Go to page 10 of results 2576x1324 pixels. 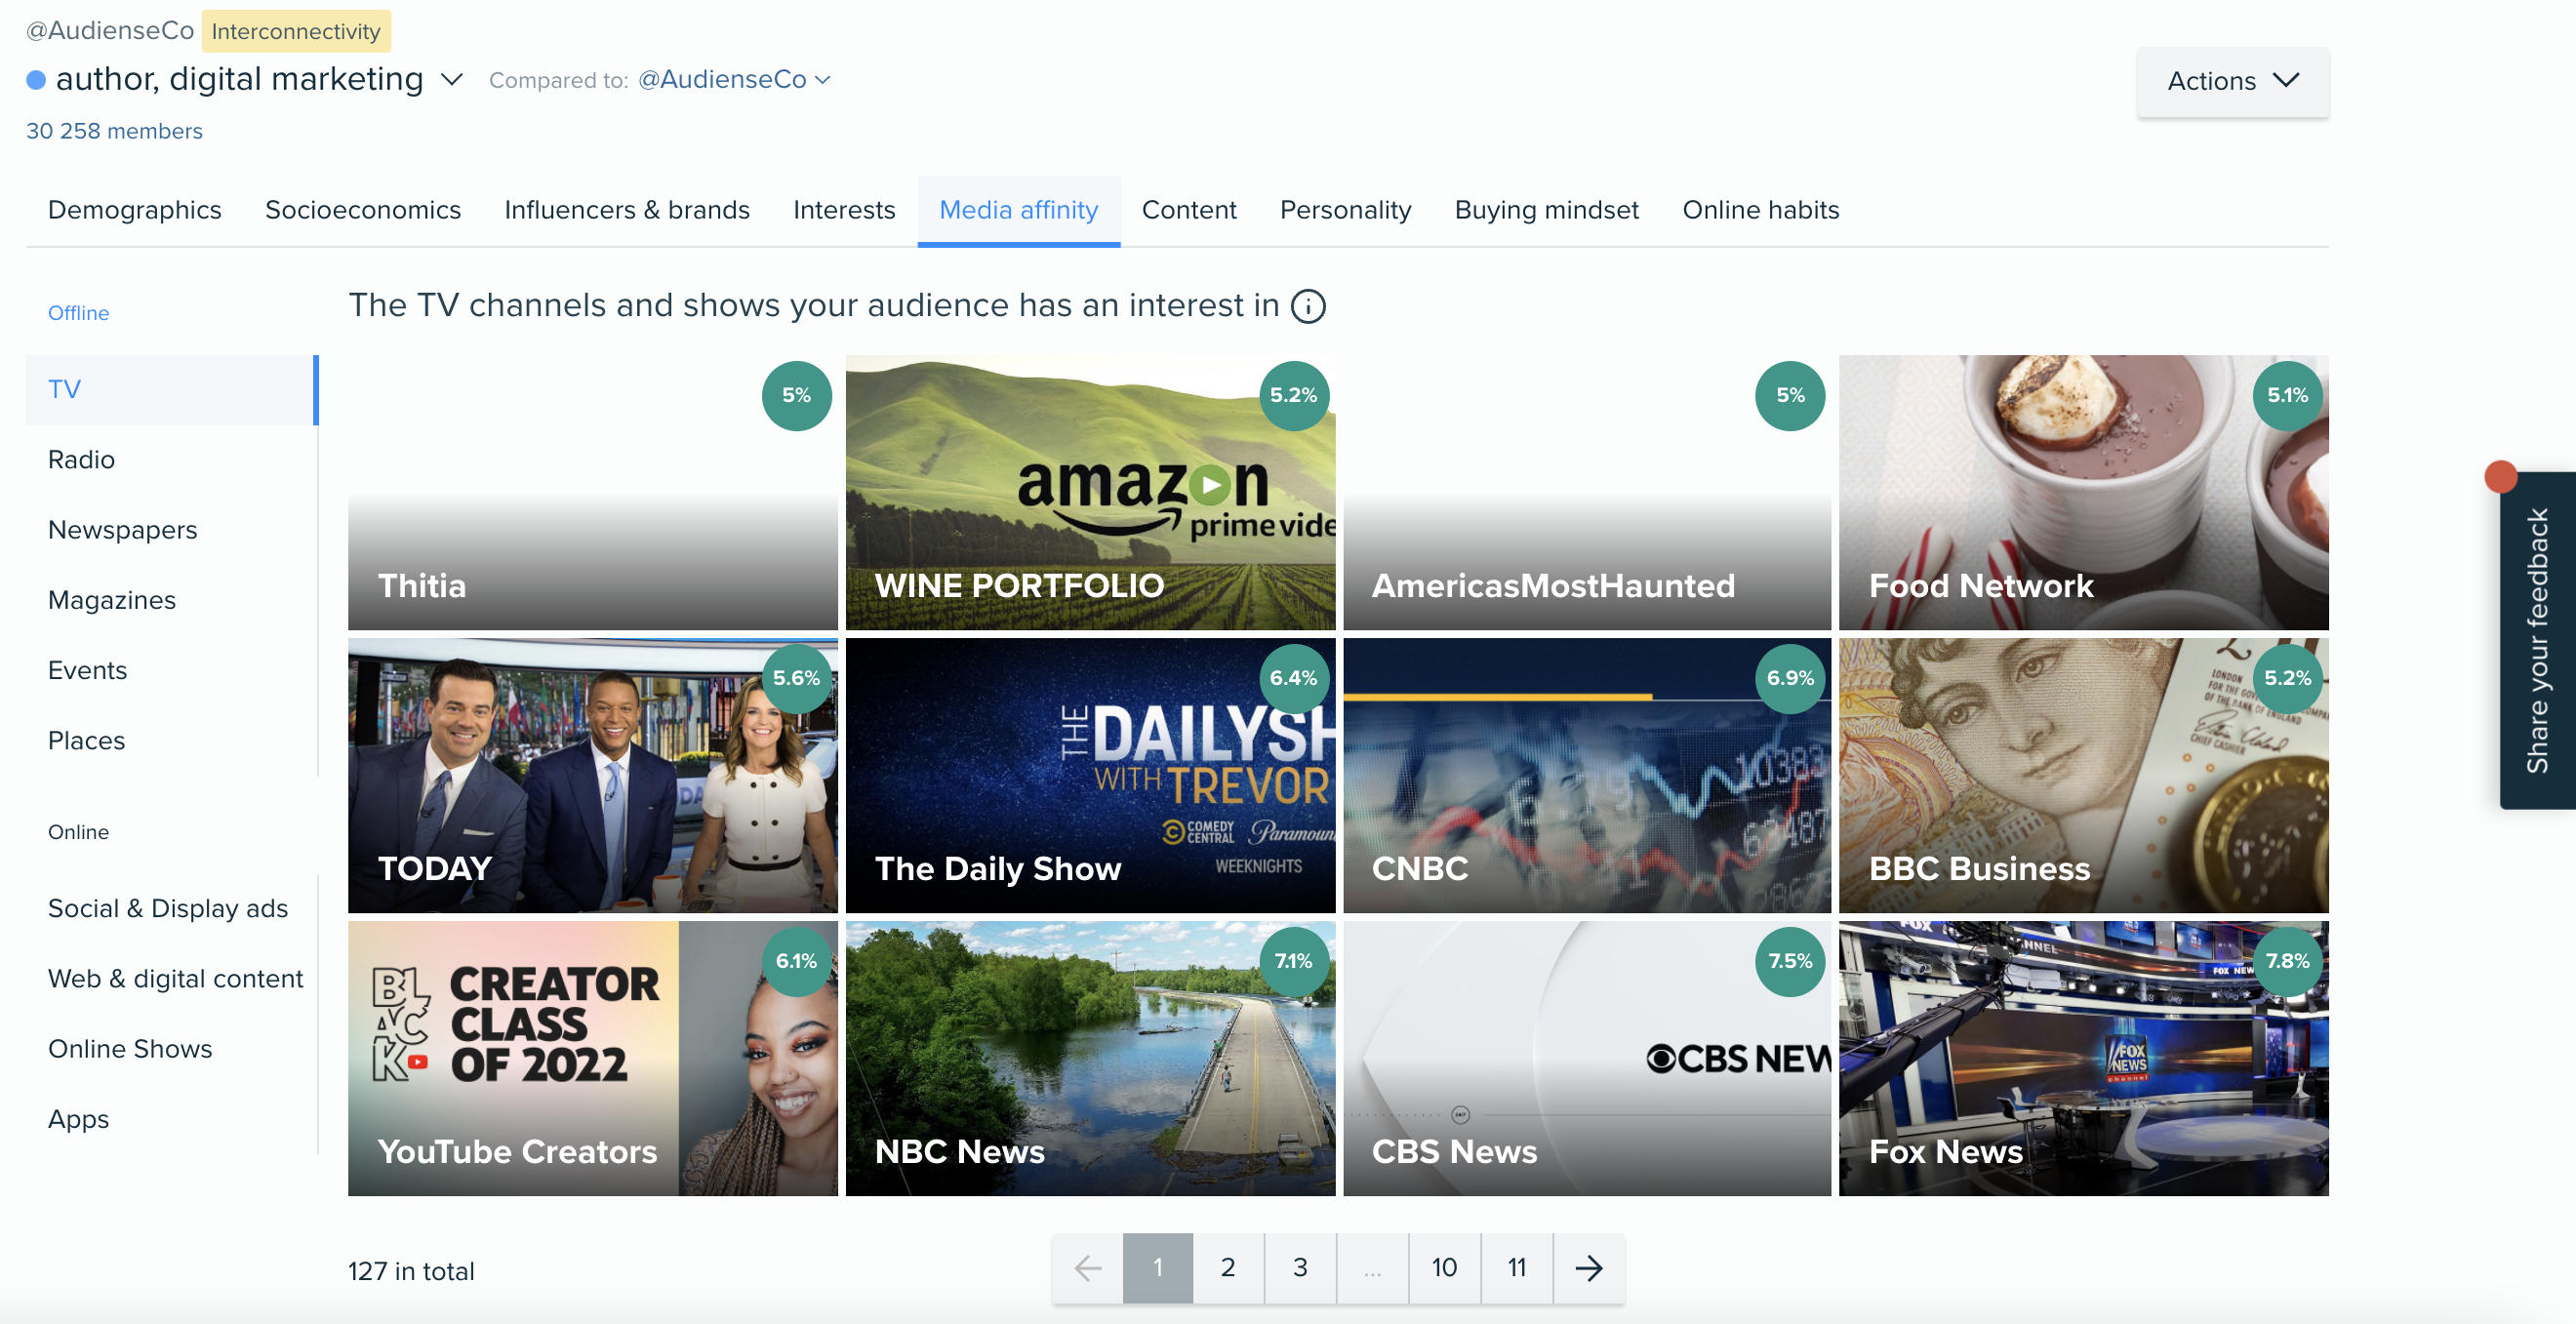1444,1267
